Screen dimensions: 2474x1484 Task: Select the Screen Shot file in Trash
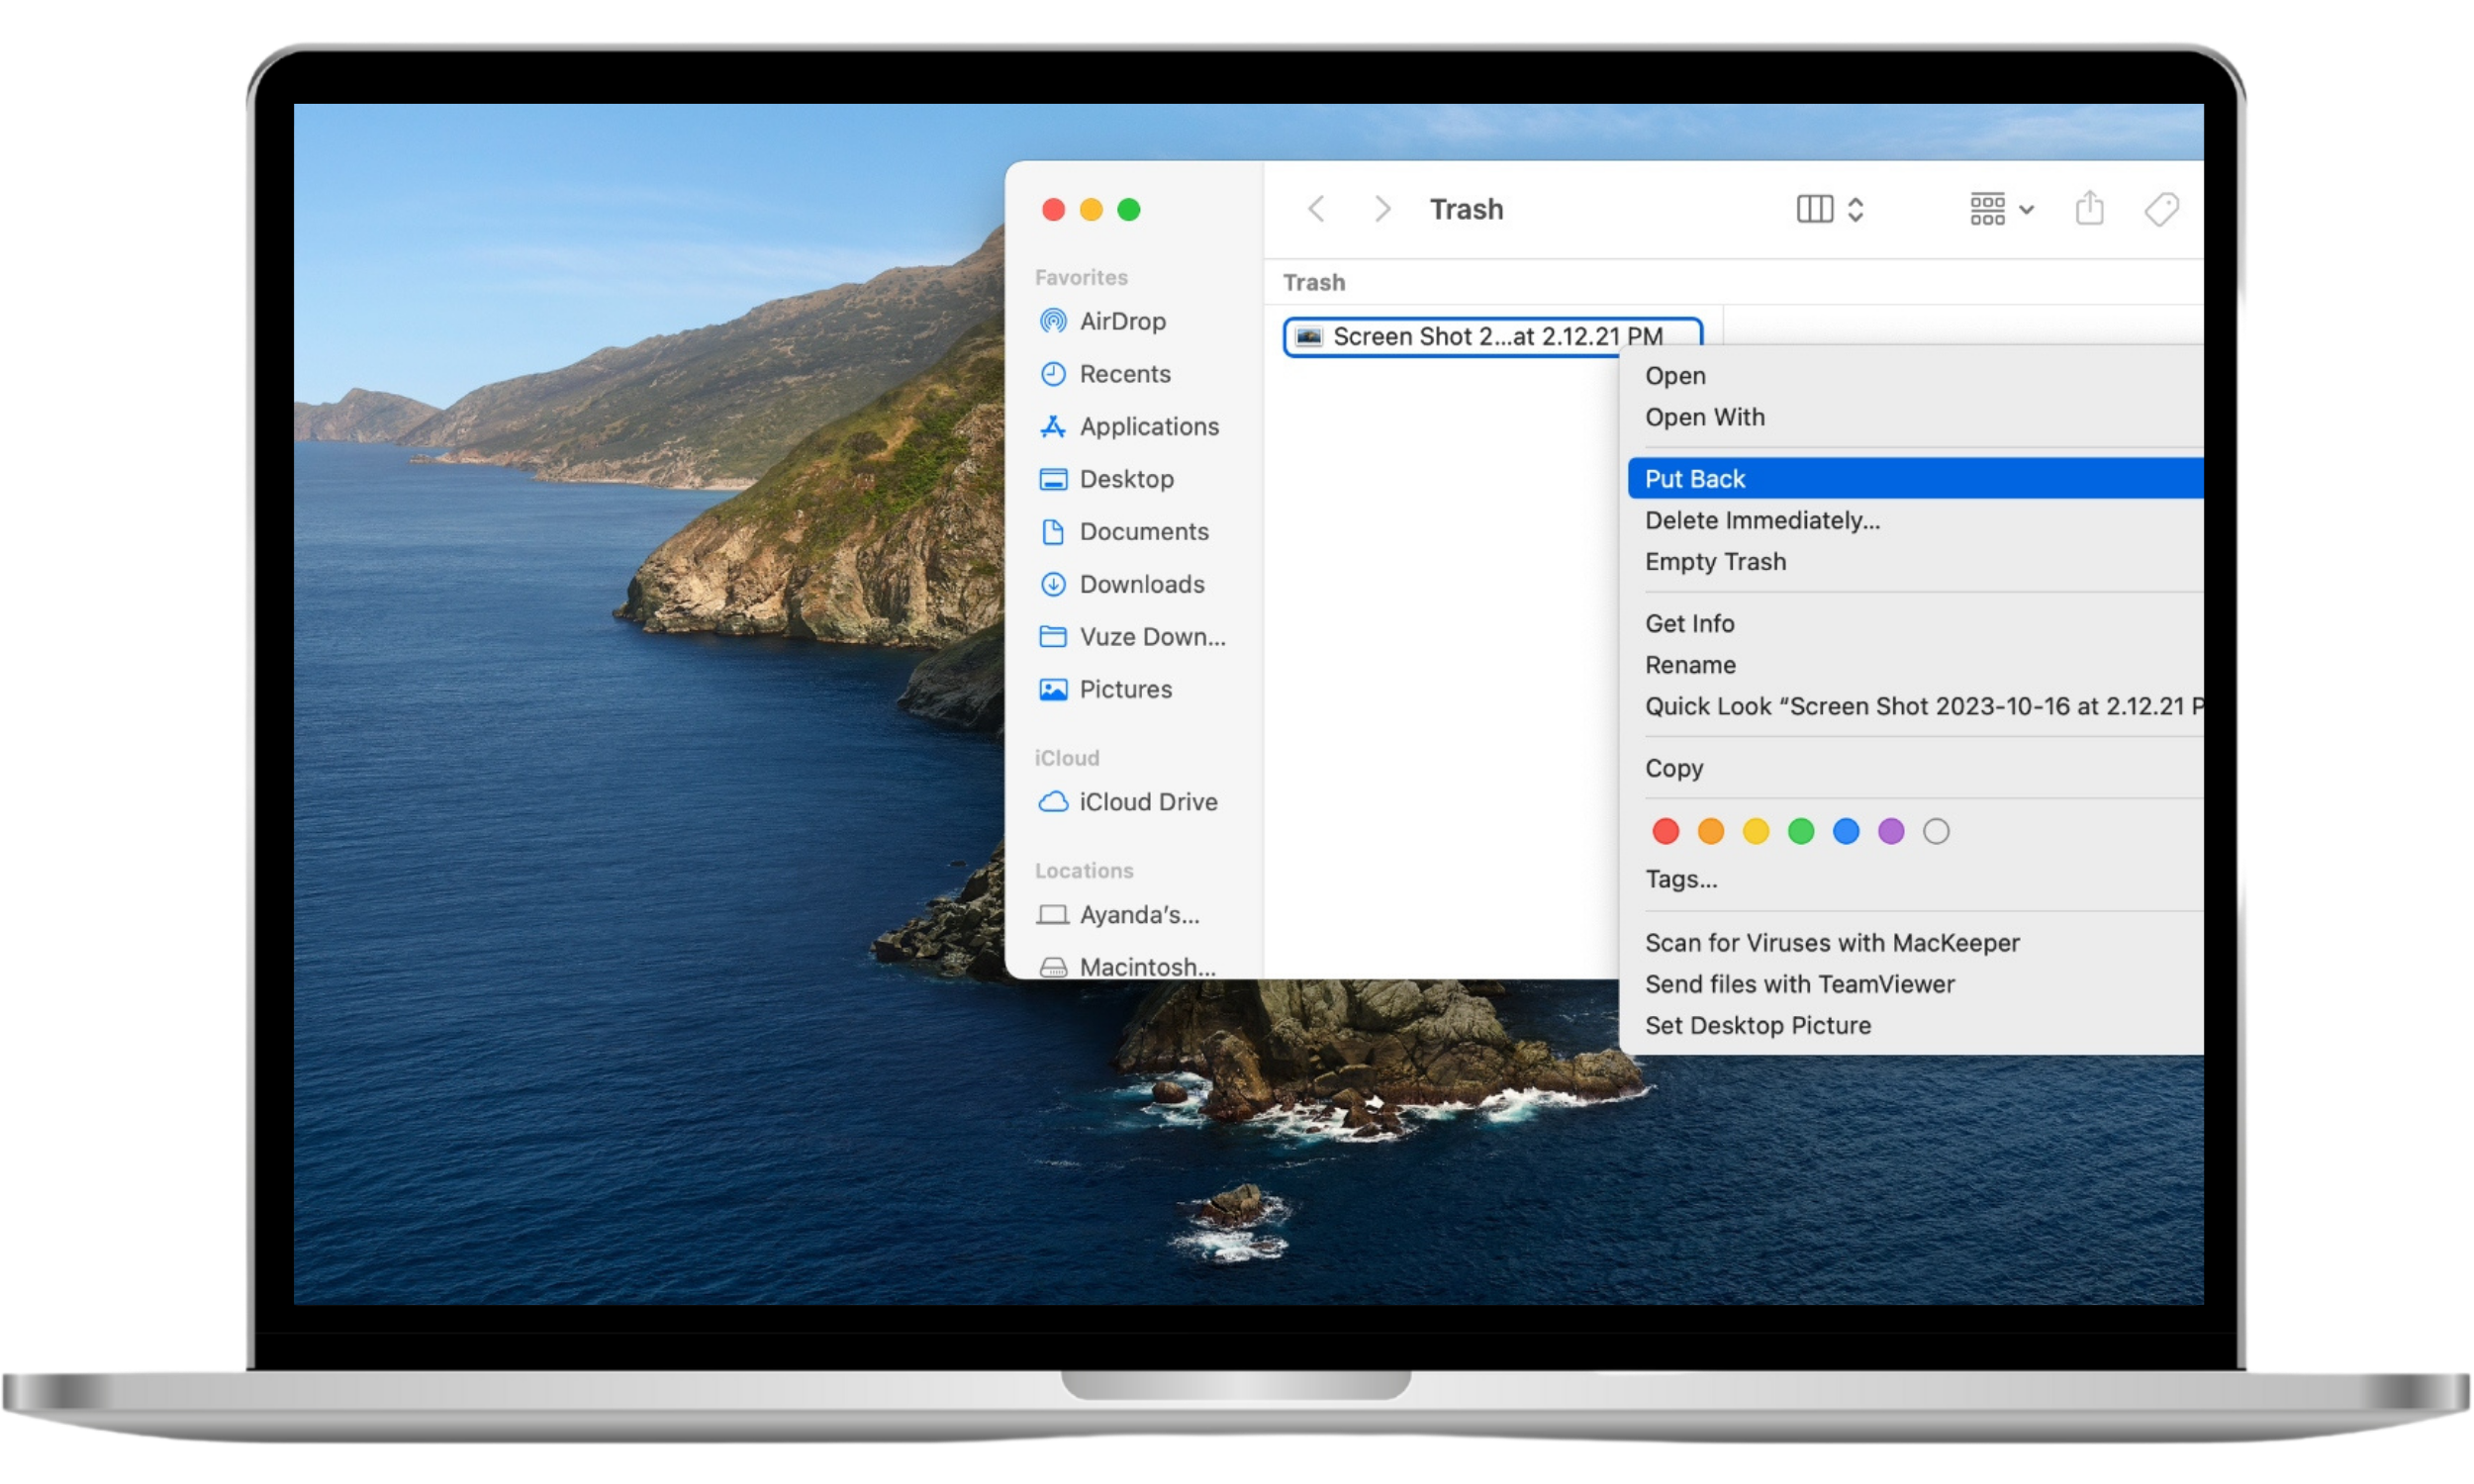[x=1494, y=337]
